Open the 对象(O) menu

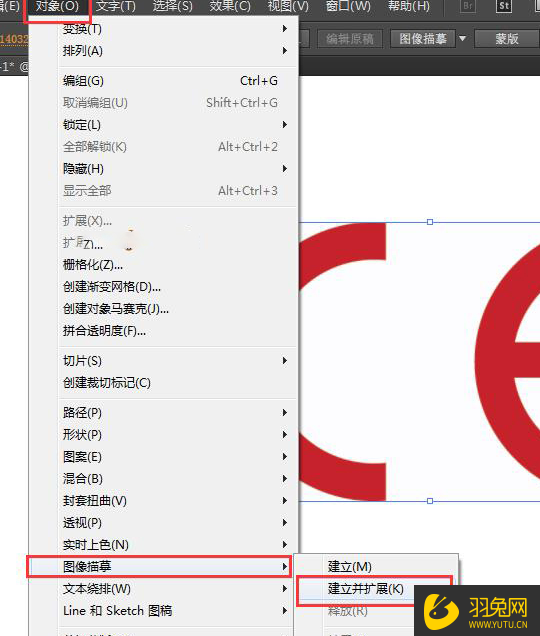57,7
